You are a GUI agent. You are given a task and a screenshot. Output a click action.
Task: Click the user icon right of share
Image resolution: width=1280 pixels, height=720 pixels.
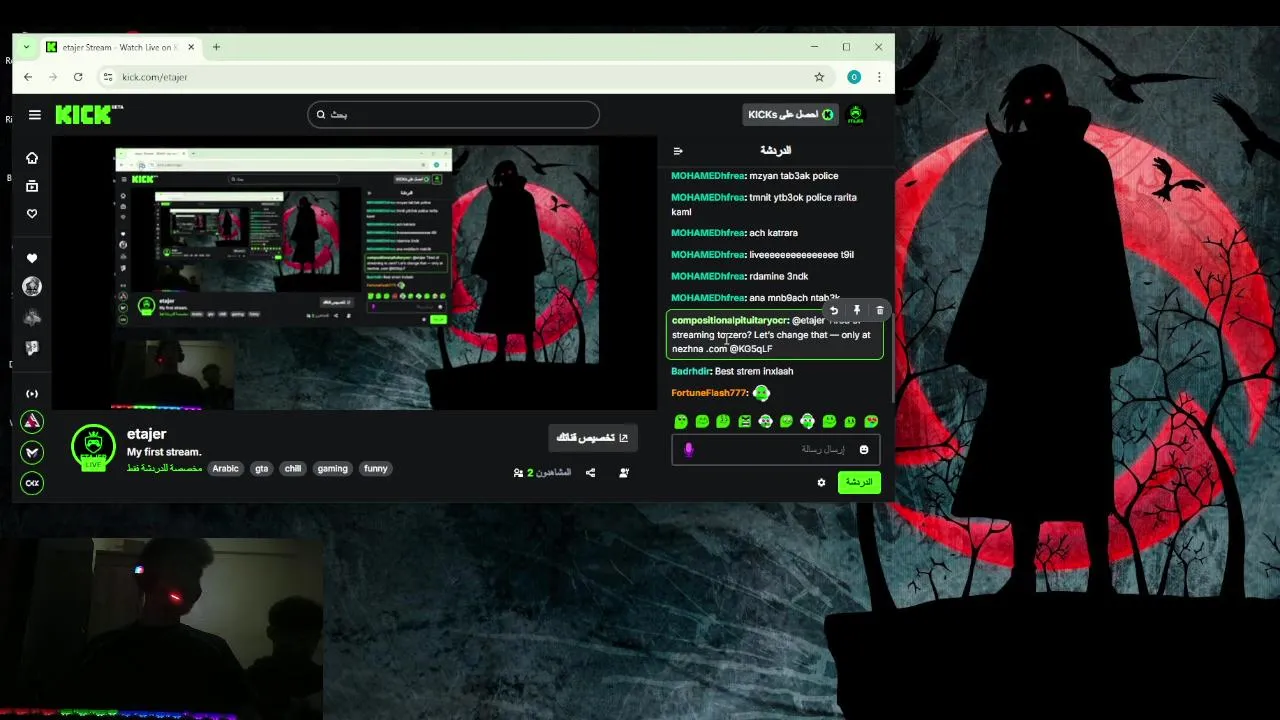(624, 473)
